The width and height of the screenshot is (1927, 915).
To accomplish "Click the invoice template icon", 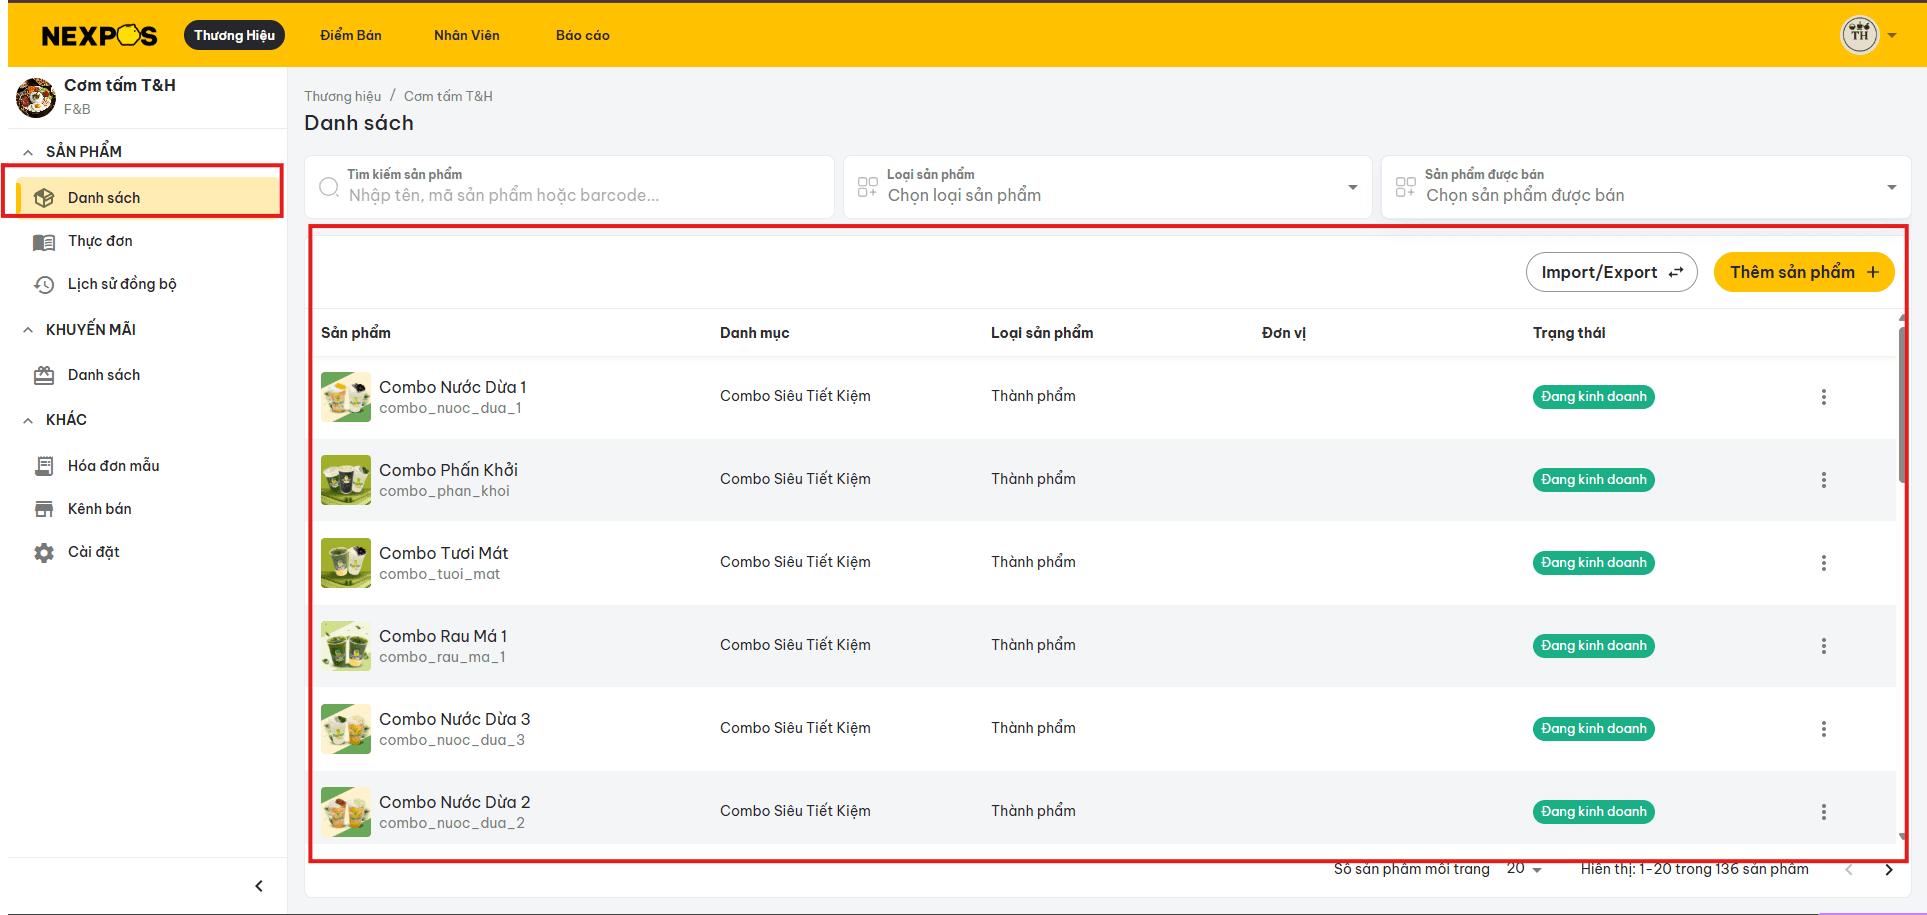I will 44,466.
